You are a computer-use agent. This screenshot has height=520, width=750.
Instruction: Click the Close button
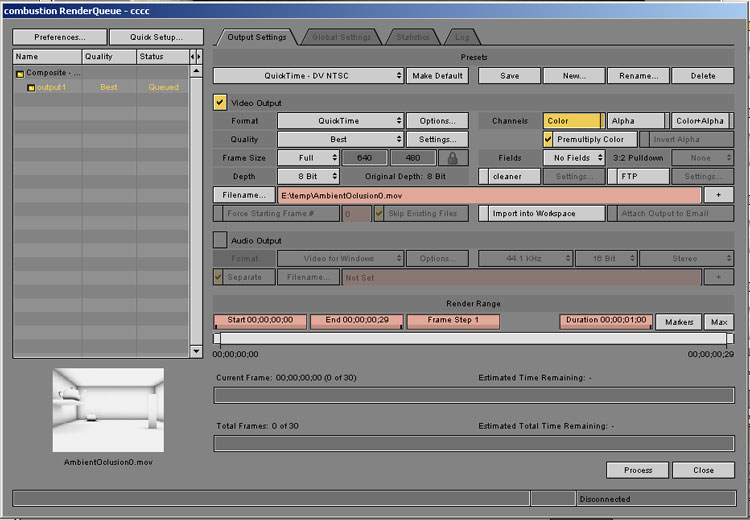coord(703,470)
